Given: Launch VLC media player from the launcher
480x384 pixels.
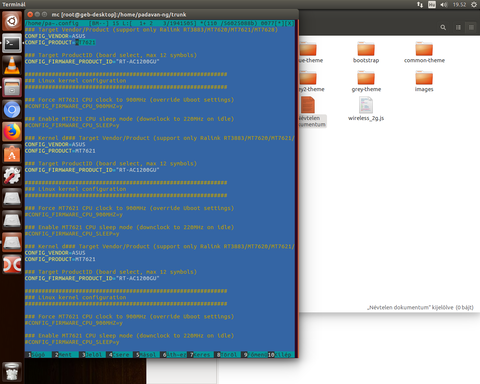Looking at the screenshot, I should [12, 65].
